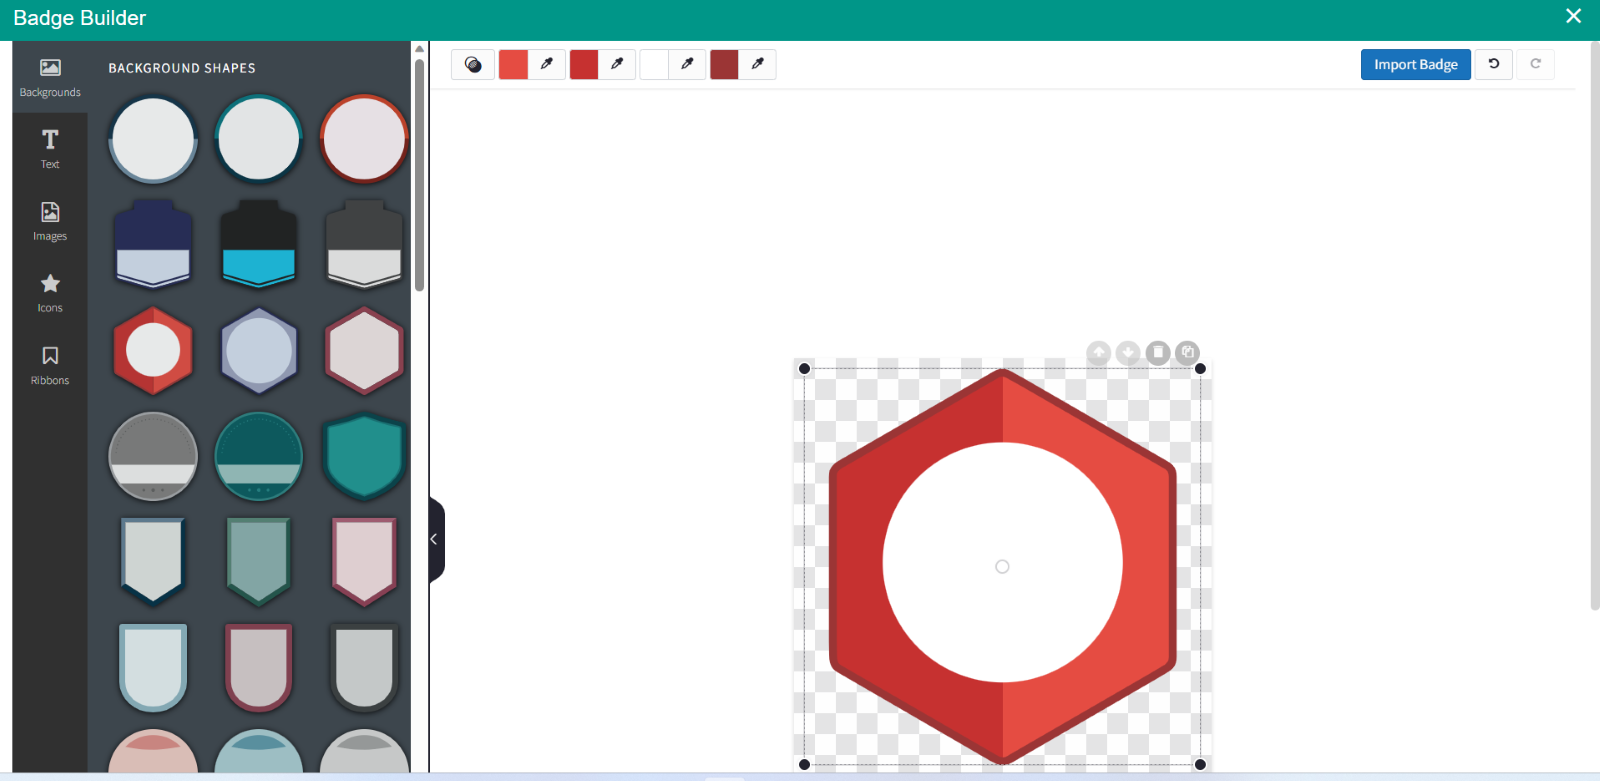Close the Badge Builder dialog
This screenshot has height=781, width=1600.
1573,16
